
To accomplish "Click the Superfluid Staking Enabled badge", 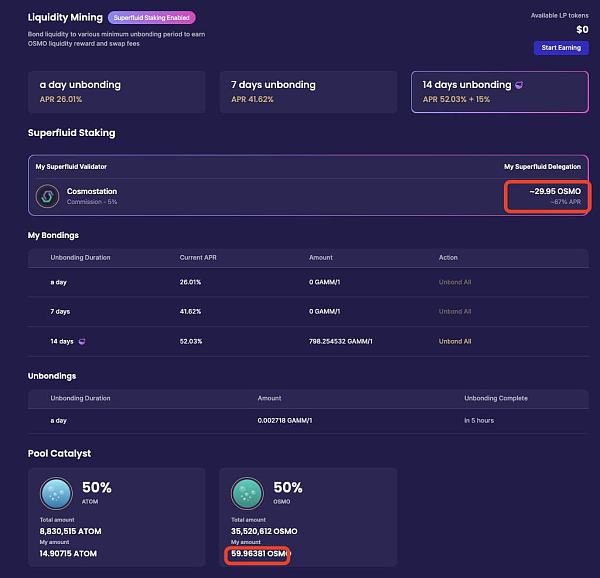I will coord(152,17).
